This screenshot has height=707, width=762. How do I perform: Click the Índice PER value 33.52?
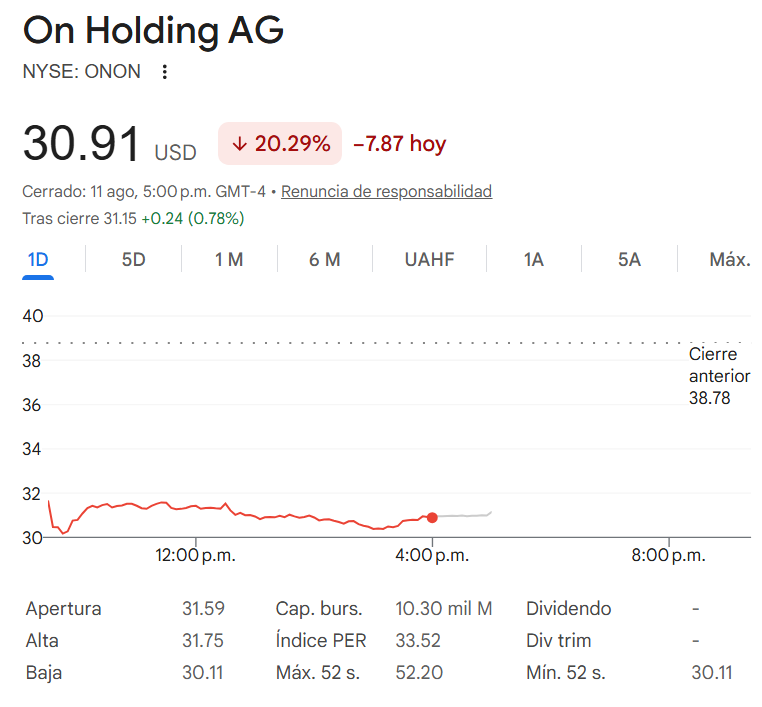point(418,641)
